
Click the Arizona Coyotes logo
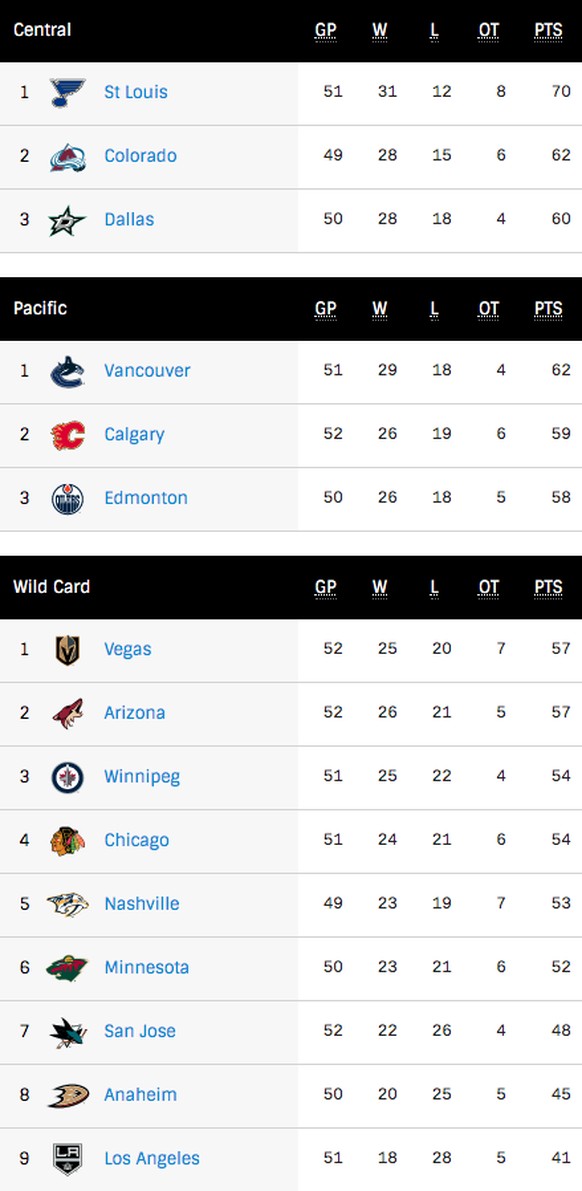coord(68,714)
